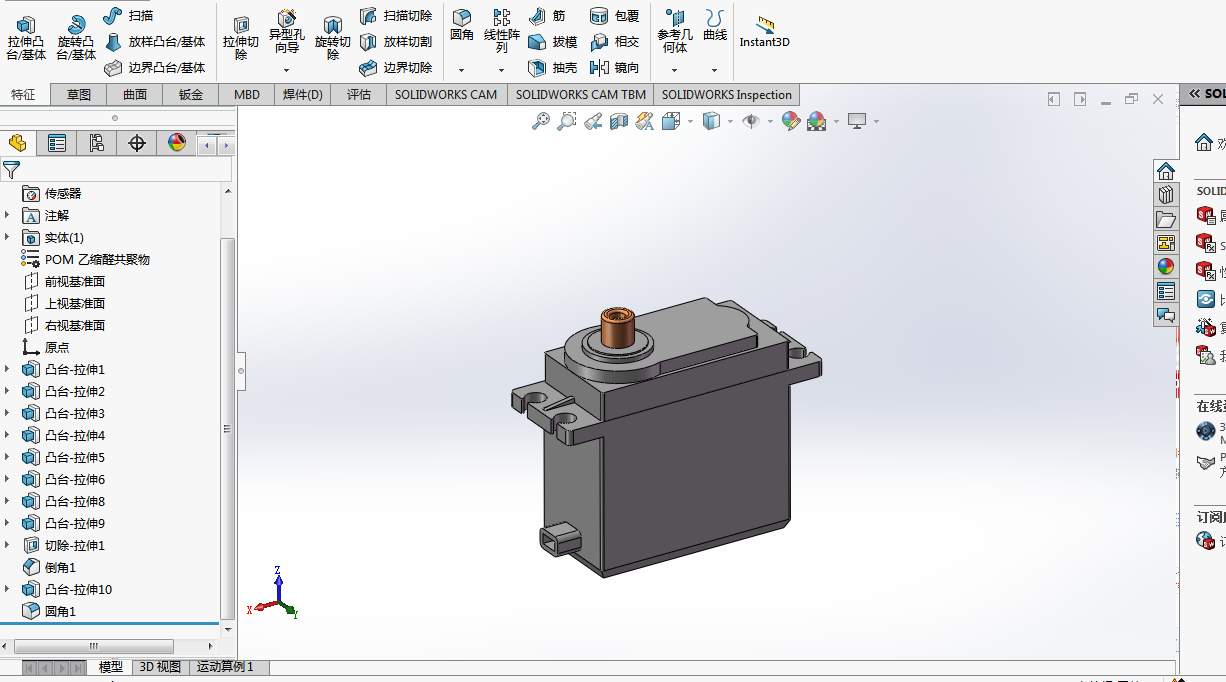Open the 3D 视图 bottom tab
The height and width of the screenshot is (682, 1226).
[x=160, y=667]
